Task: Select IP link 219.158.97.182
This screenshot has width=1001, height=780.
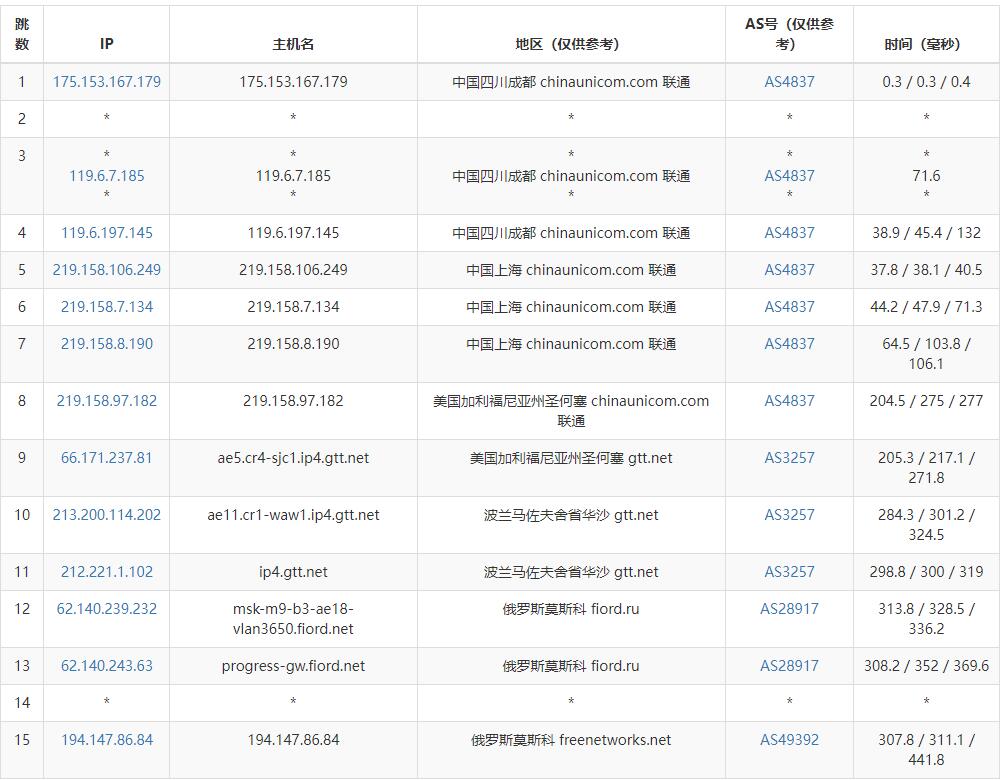Action: pyautogui.click(x=107, y=400)
